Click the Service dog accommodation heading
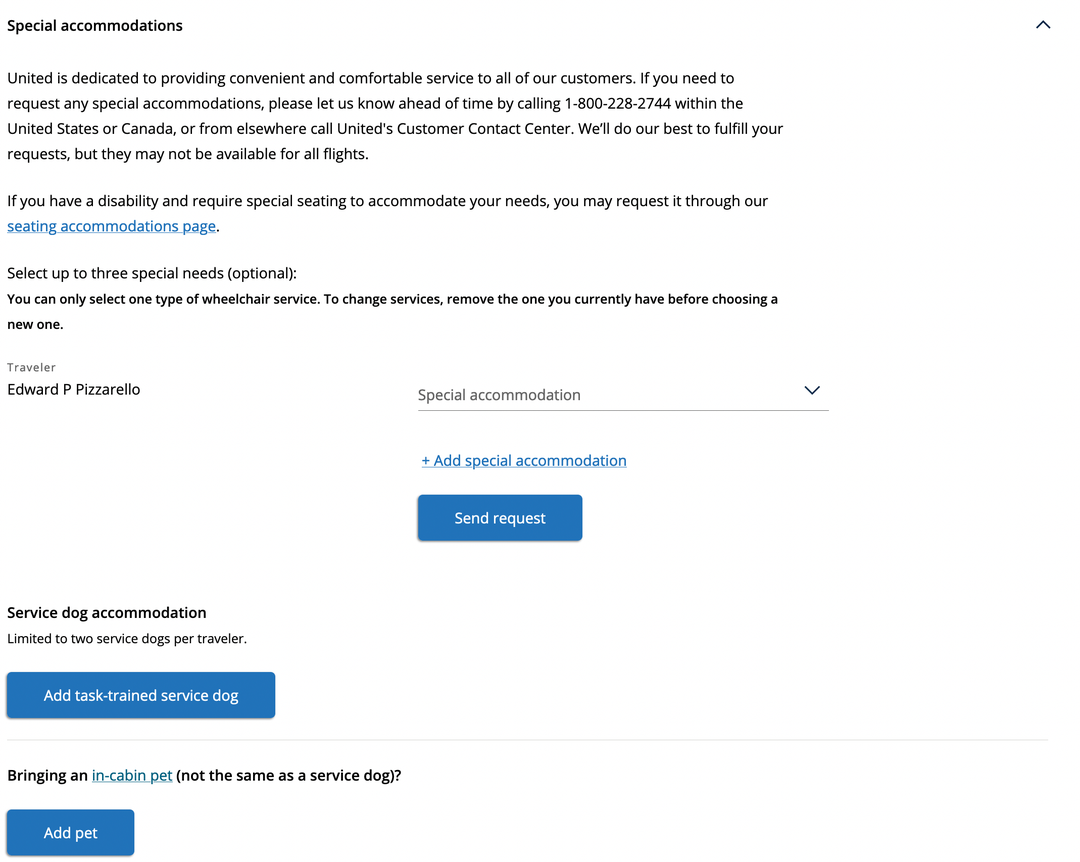The height and width of the screenshot is (862, 1080). tap(107, 613)
